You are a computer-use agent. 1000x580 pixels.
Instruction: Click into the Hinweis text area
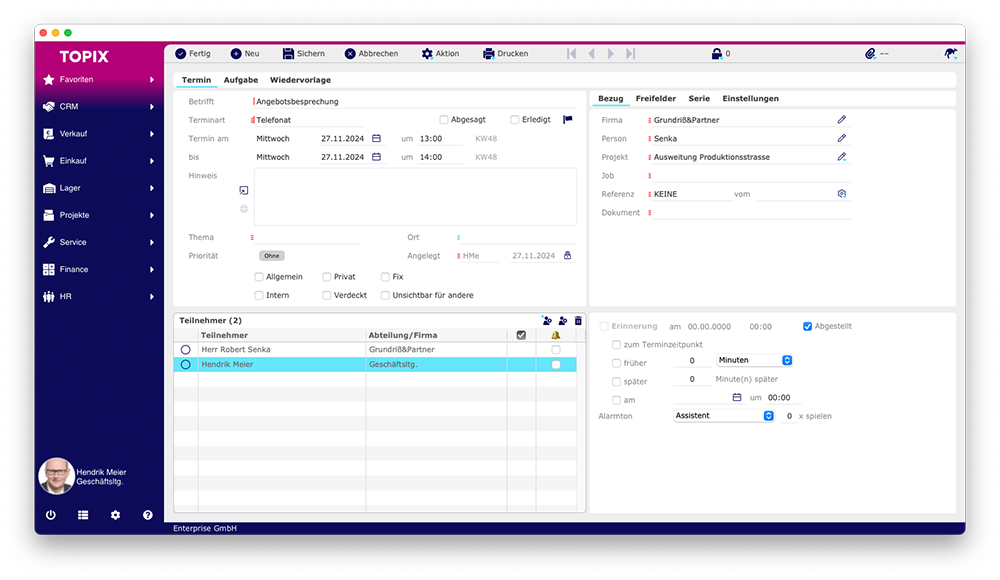click(415, 197)
